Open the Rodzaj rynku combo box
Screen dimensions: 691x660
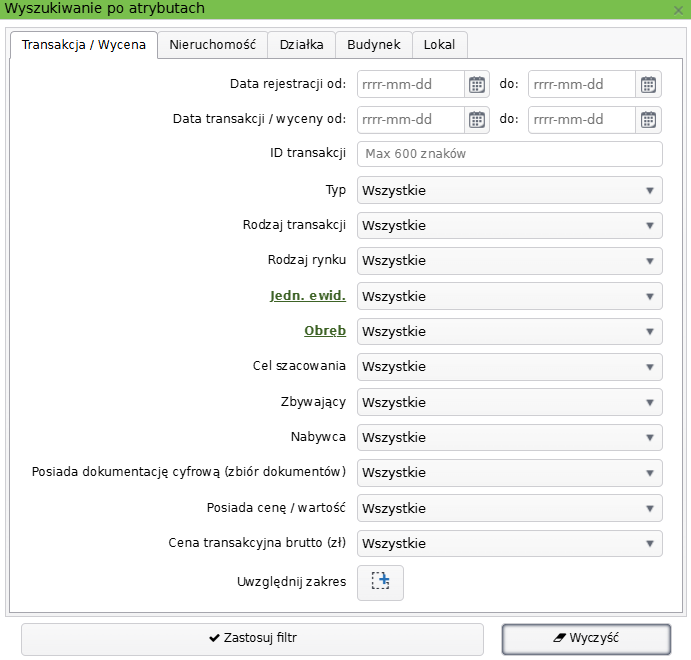[509, 261]
